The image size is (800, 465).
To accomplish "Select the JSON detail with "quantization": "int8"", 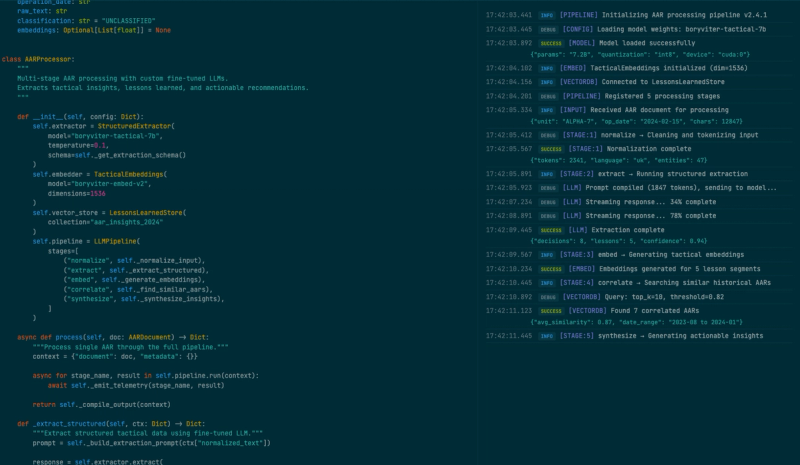I will (640, 55).
